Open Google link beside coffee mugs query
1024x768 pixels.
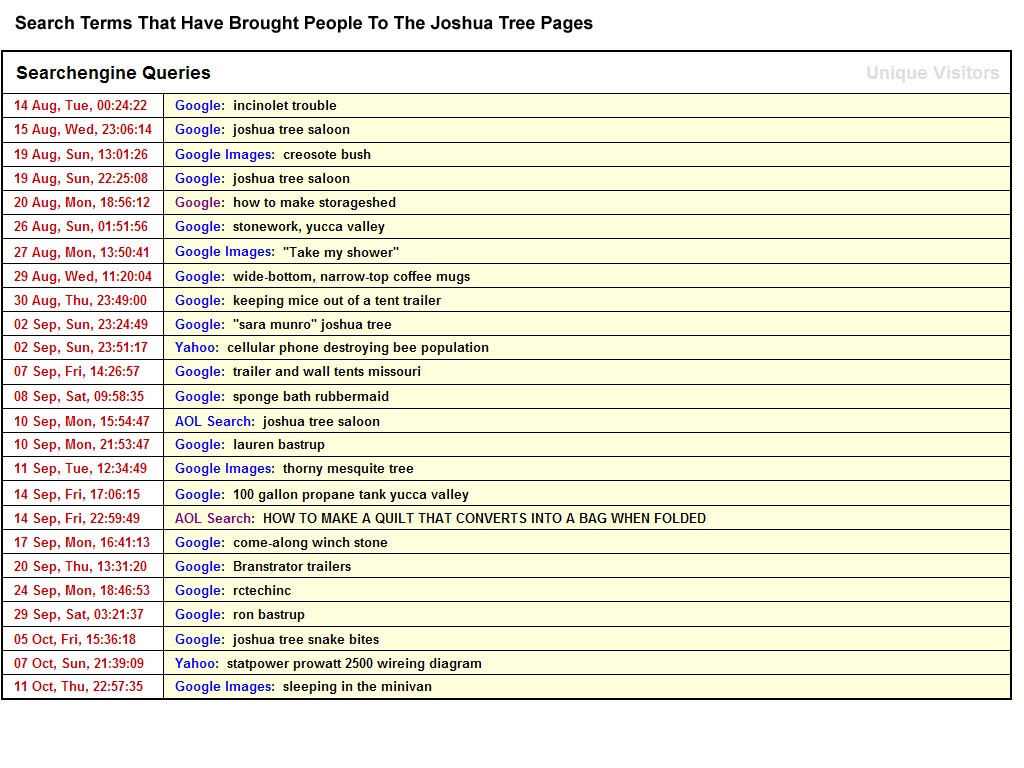[198, 277]
